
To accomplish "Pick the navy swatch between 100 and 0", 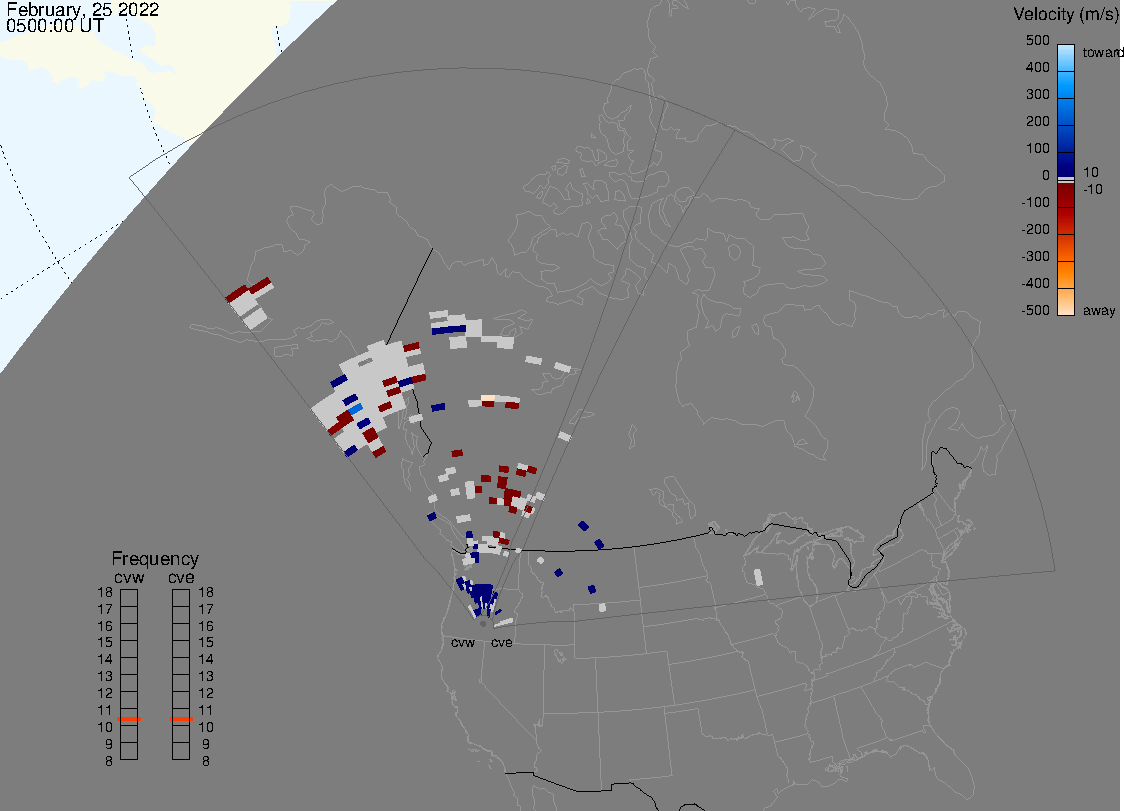I will click(1066, 164).
